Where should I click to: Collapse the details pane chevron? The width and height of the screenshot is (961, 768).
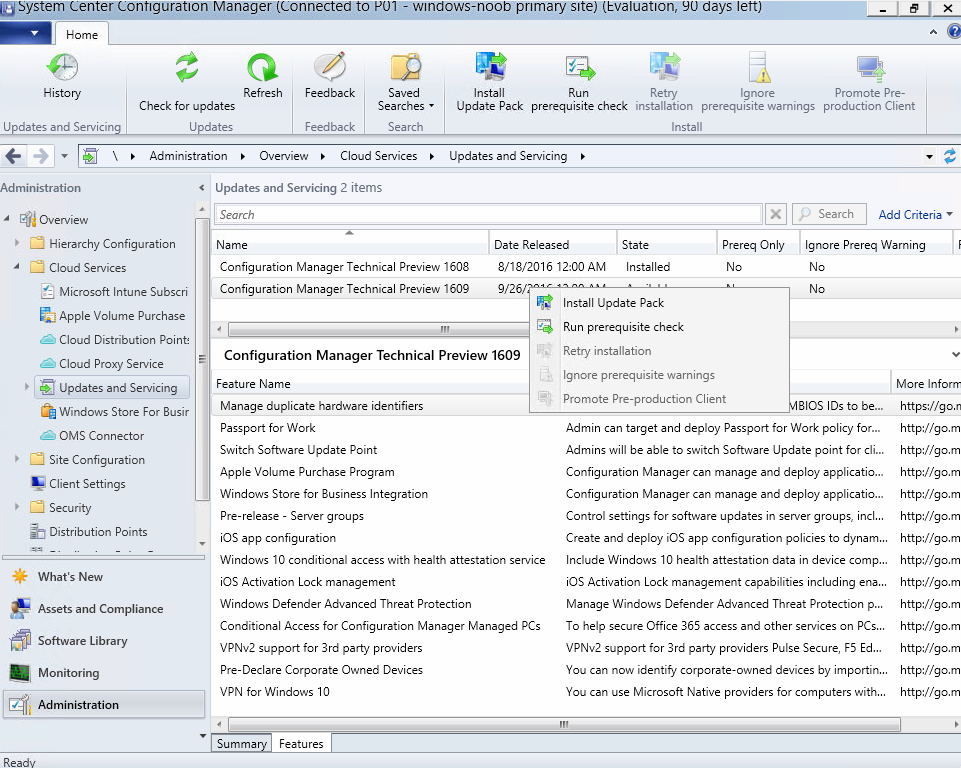(955, 355)
